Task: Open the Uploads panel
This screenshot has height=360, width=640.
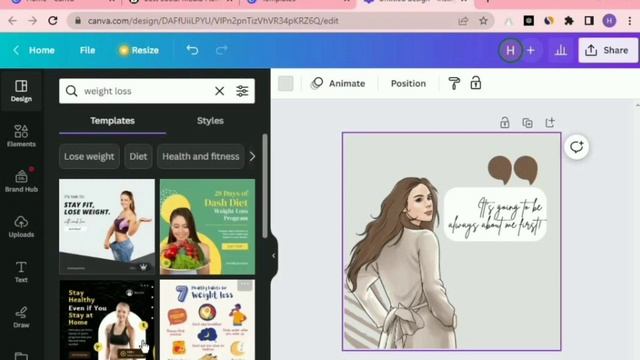Action: click(21, 226)
